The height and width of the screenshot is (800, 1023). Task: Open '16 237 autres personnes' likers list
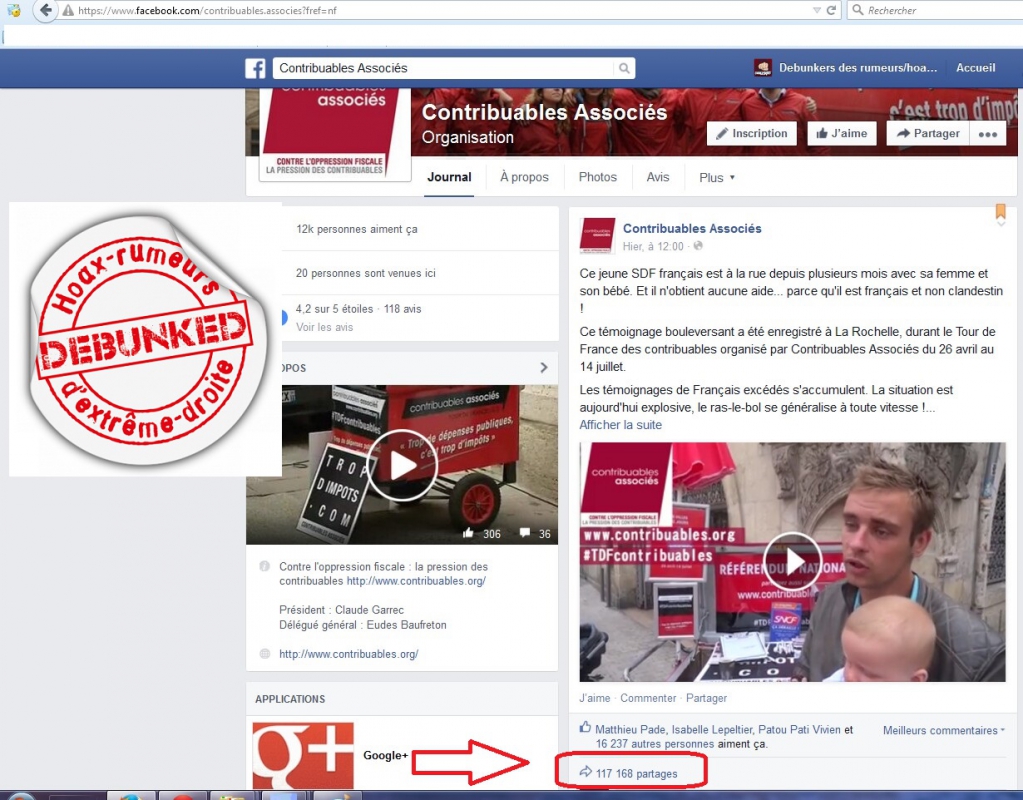[654, 744]
